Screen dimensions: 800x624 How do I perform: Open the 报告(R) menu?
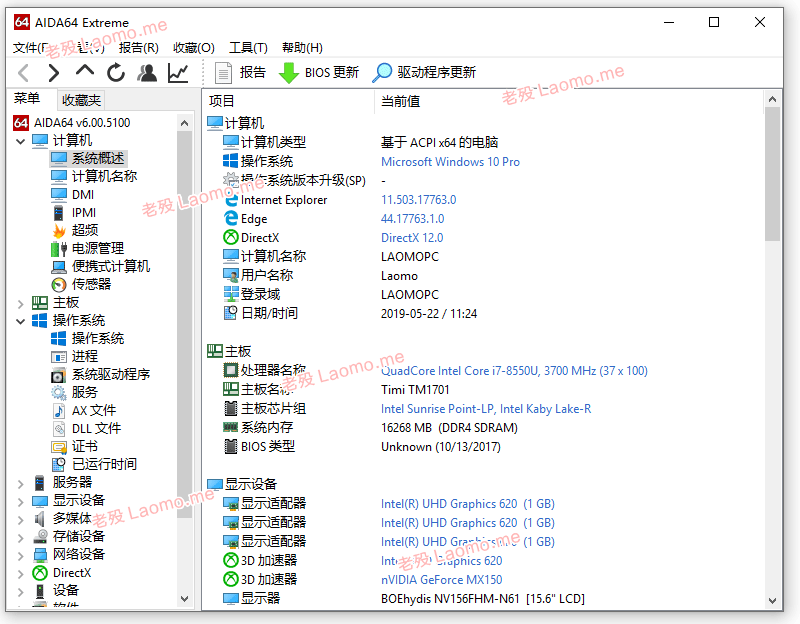tap(139, 48)
